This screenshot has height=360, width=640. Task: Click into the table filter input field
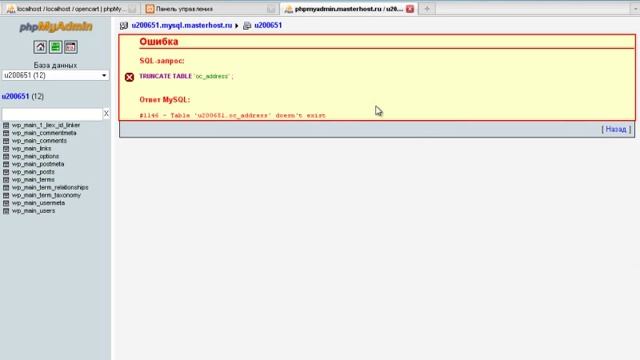click(52, 114)
